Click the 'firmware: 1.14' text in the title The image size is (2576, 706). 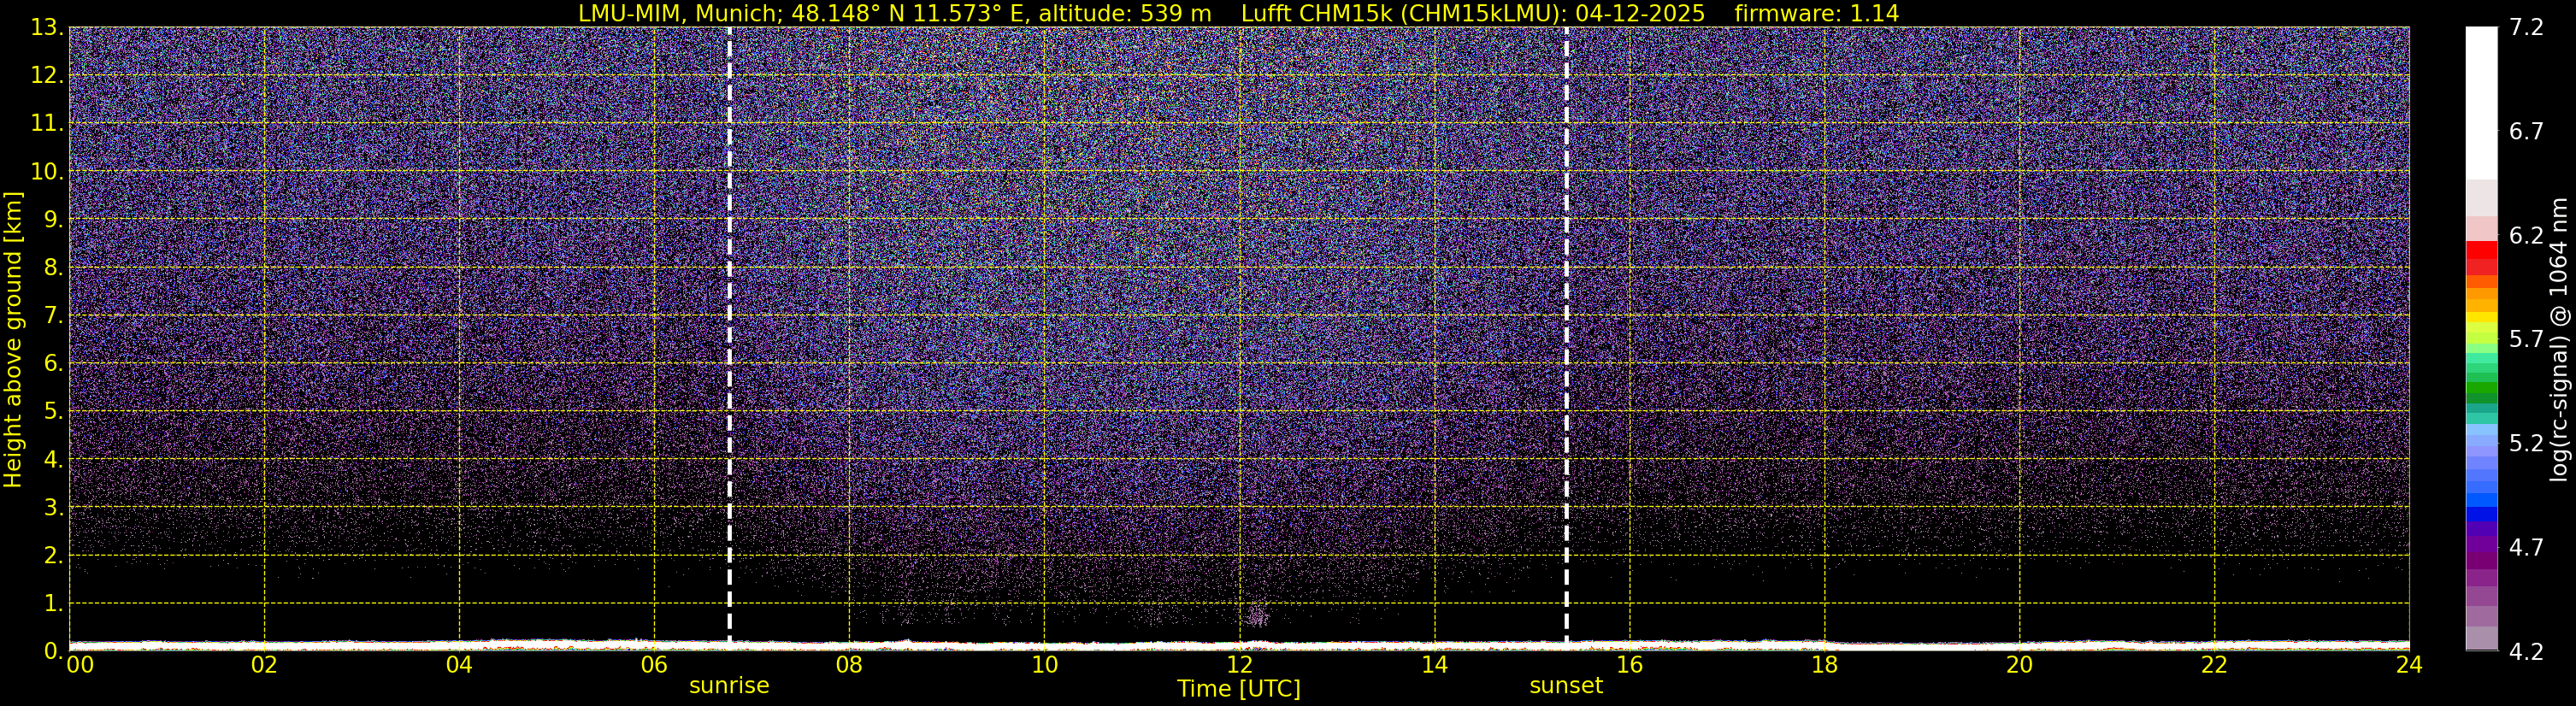pos(1816,13)
